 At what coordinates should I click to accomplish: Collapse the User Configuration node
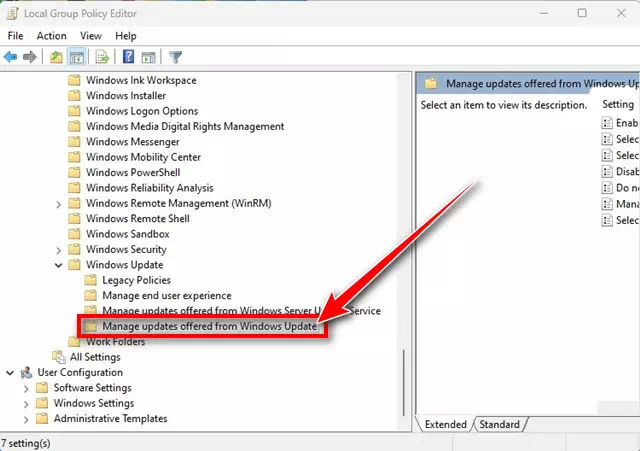[x=10, y=373]
